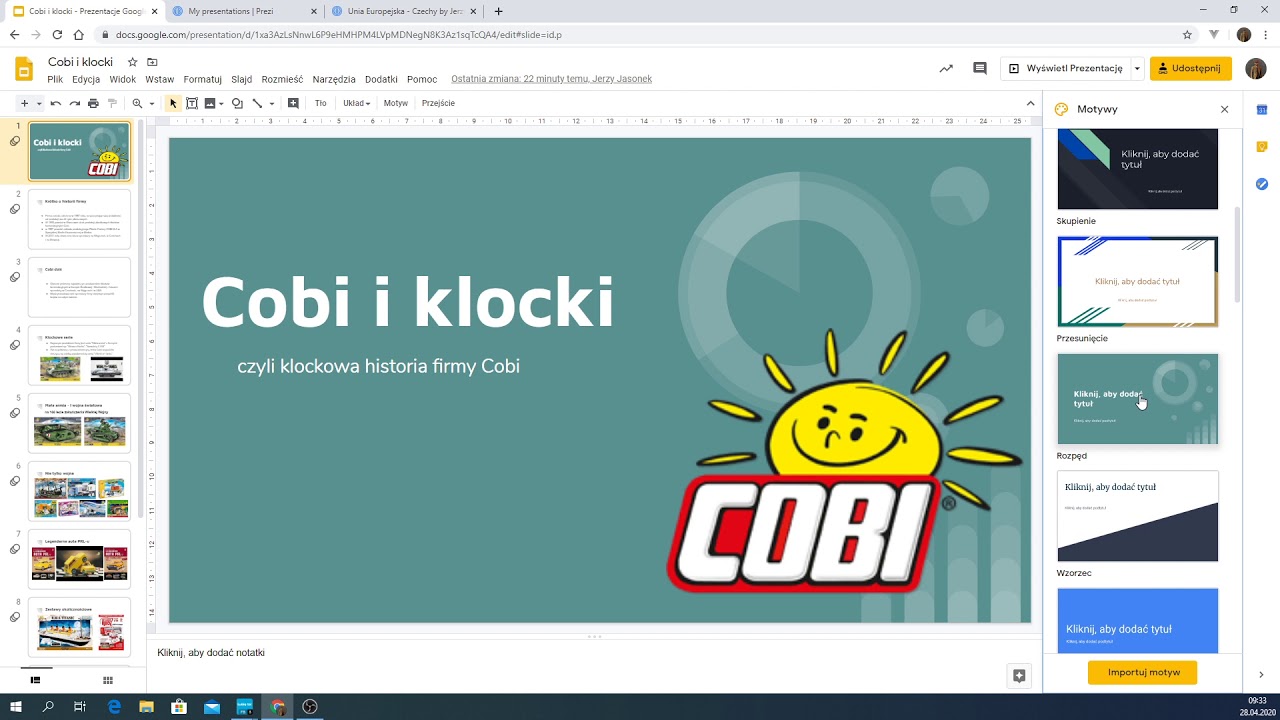Redo the last action
The image size is (1280, 720).
pyautogui.click(x=74, y=103)
